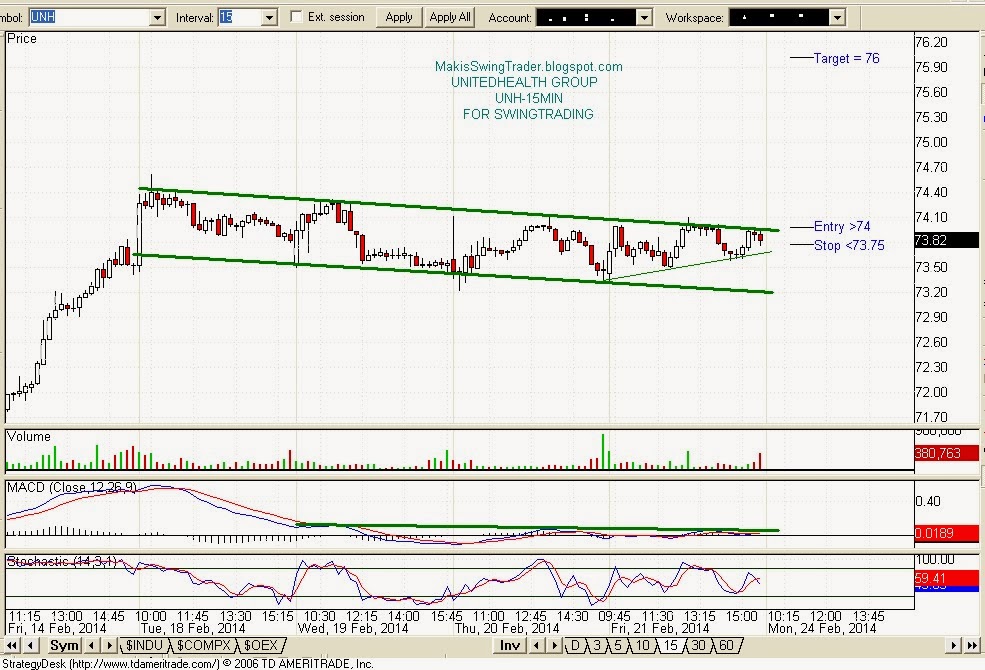Go to next interval tab arrow
Screen dimensions: 985x670
click(554, 645)
